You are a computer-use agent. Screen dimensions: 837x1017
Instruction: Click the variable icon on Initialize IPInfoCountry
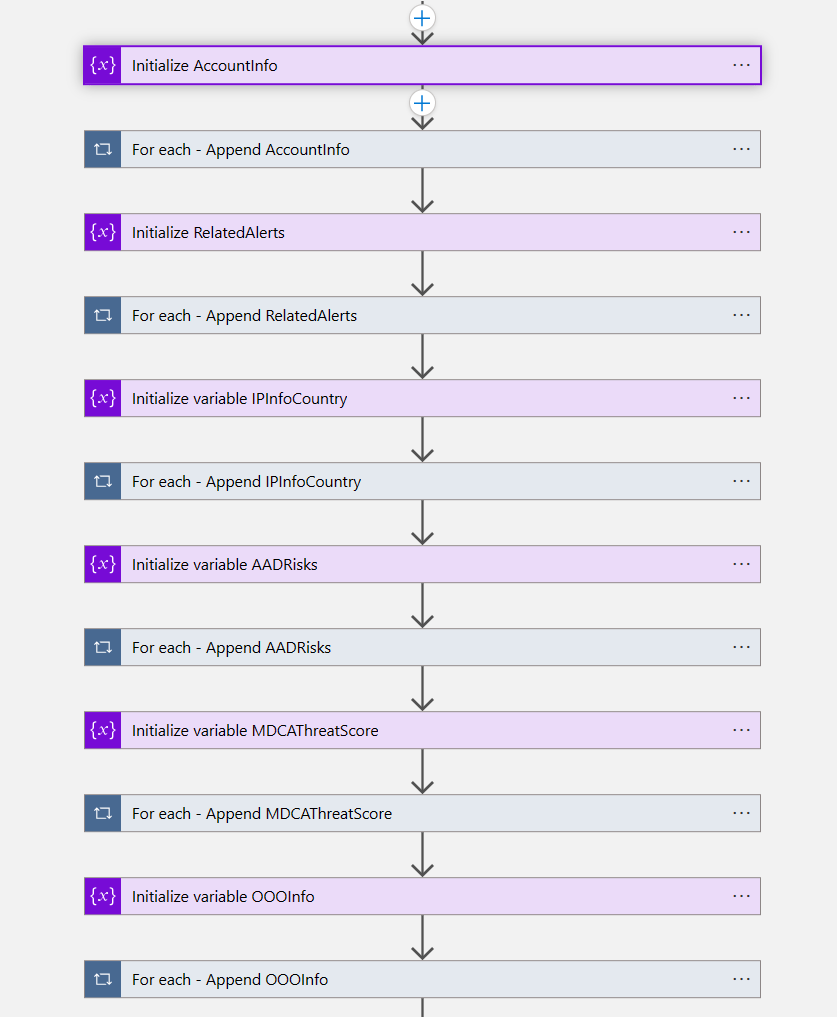pos(103,398)
